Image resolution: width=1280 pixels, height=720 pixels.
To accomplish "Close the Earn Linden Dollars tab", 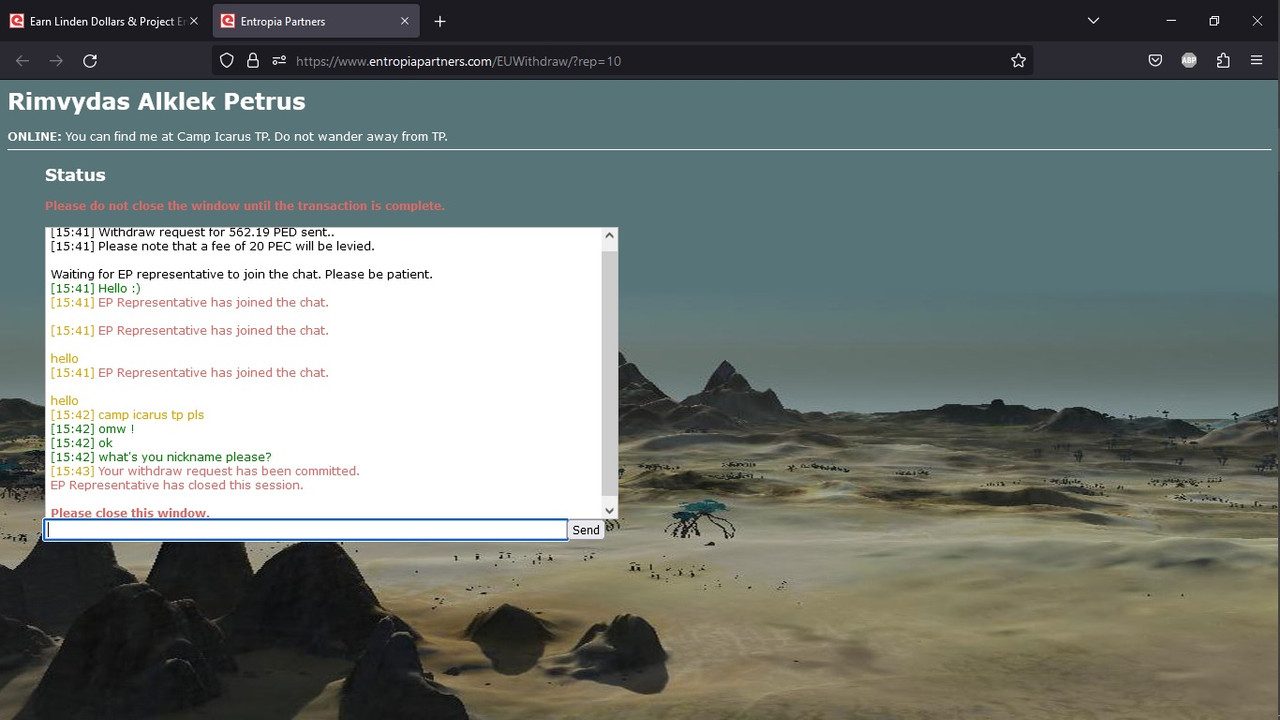I will tap(194, 21).
